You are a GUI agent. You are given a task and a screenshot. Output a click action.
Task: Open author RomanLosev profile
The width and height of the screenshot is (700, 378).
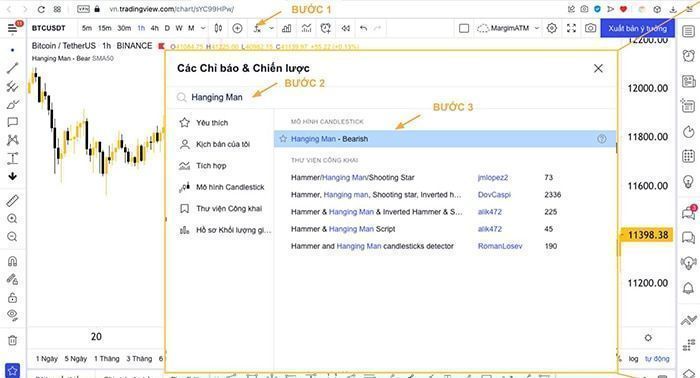tap(500, 246)
